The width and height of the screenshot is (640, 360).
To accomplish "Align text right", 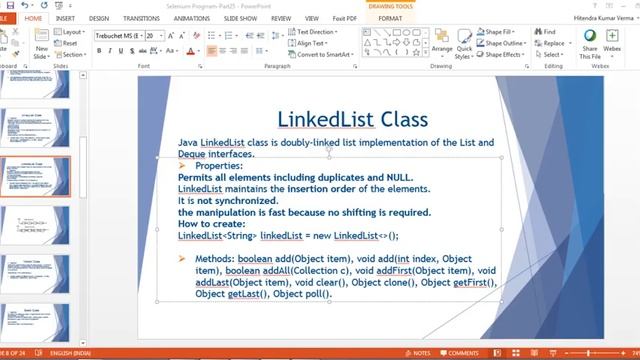I will coord(233,51).
